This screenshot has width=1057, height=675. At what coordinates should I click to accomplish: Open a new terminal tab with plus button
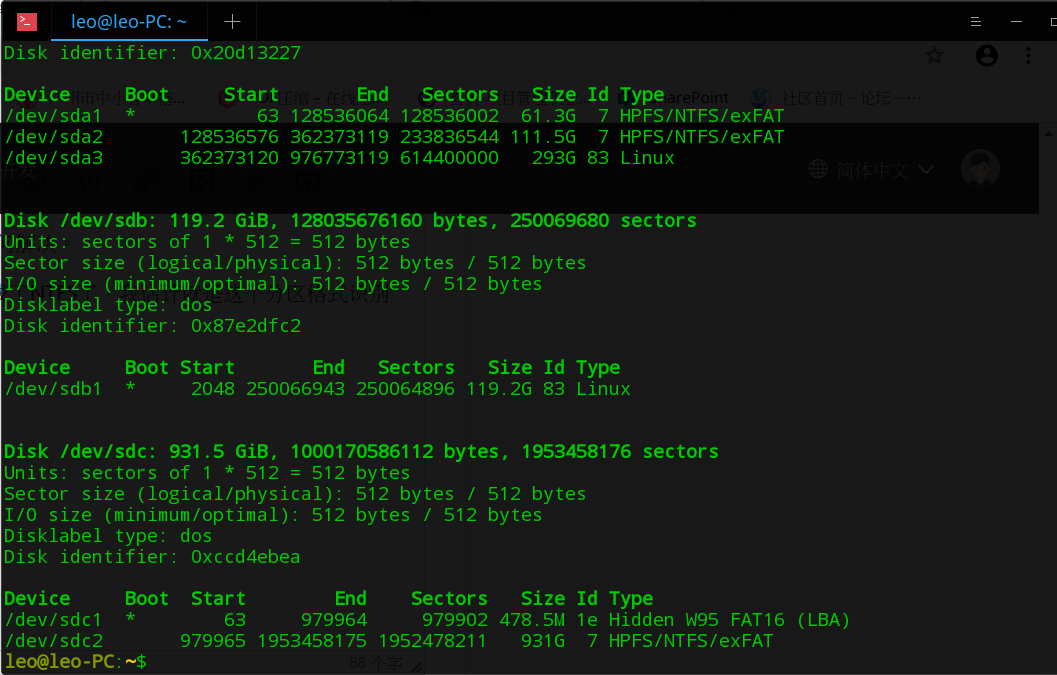click(x=232, y=21)
